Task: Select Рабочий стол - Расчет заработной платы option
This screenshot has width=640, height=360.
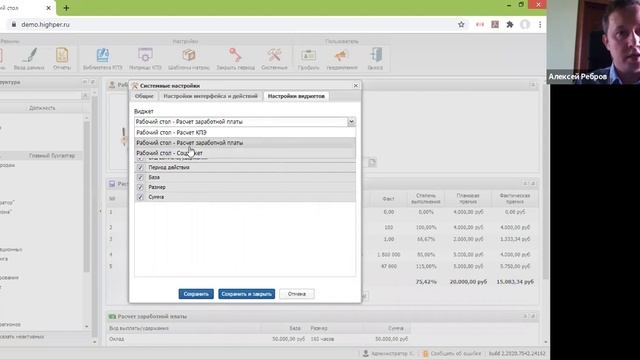Action: 245,142
